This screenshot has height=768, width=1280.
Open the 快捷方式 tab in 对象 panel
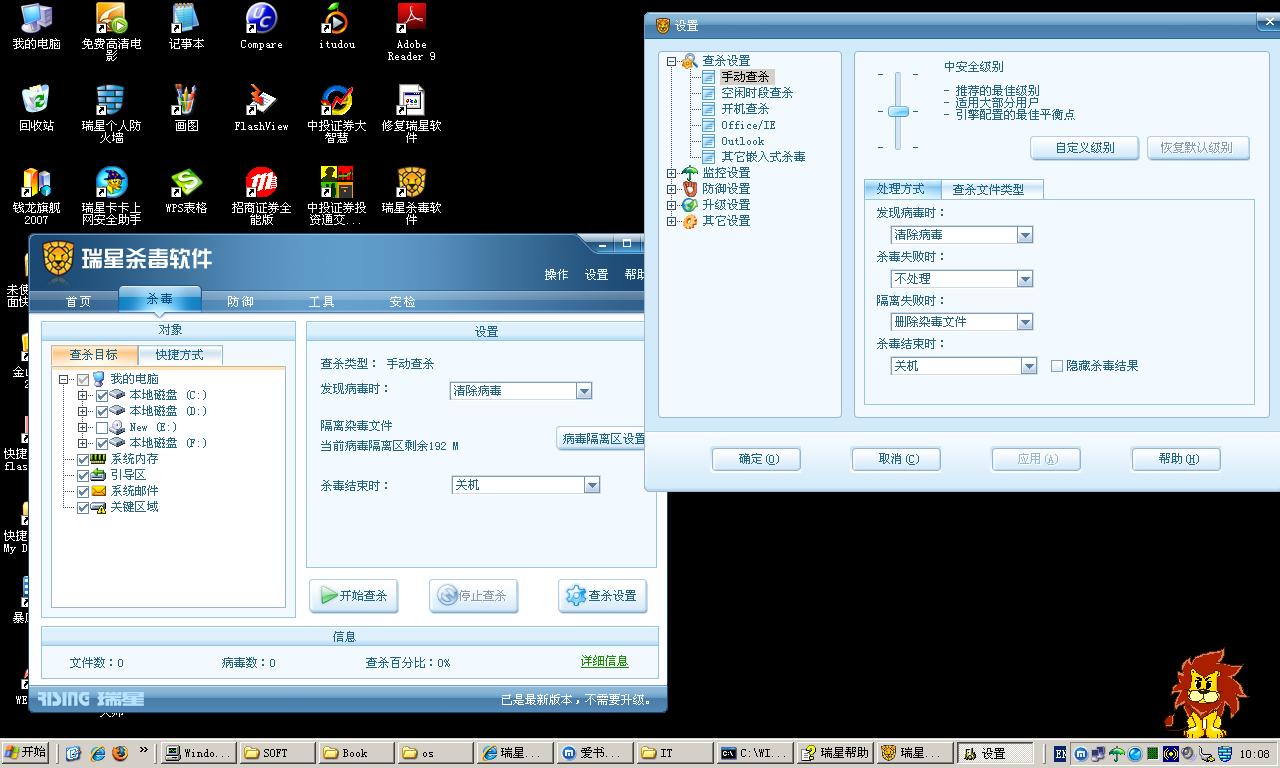tap(179, 355)
